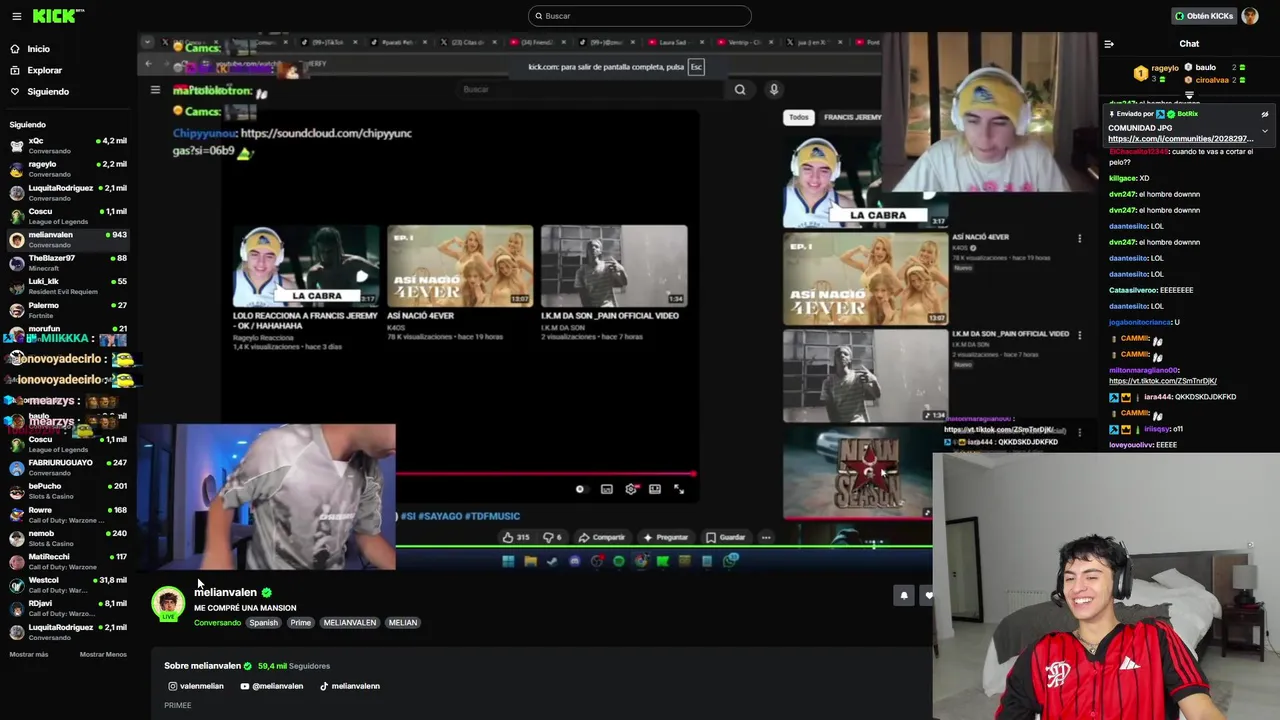
Task: Click the YouTube search magnifier icon
Action: click(x=740, y=90)
